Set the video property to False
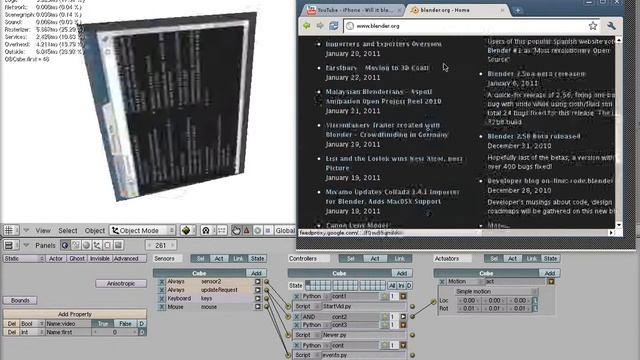Screen dimensions: 640x360 point(125,323)
